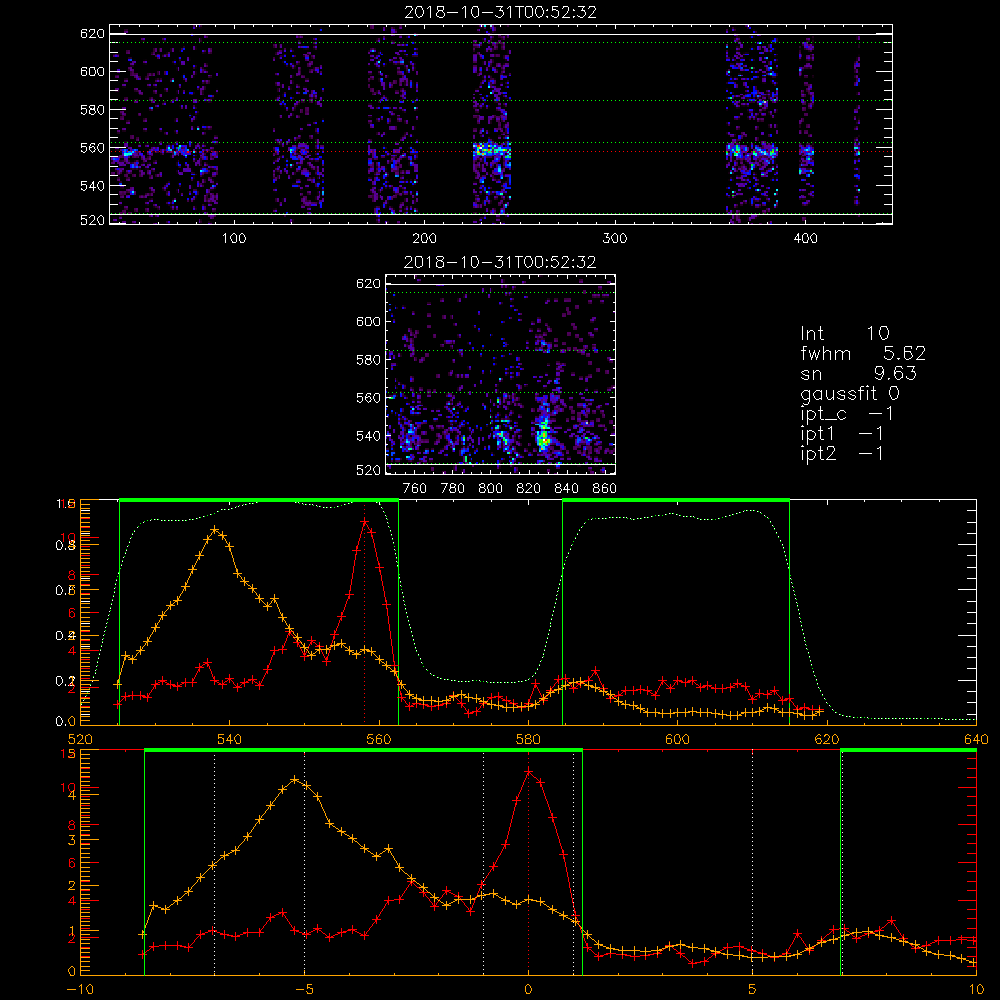
Task: Click the '860' x-axis label of the middle image
Action: point(605,489)
